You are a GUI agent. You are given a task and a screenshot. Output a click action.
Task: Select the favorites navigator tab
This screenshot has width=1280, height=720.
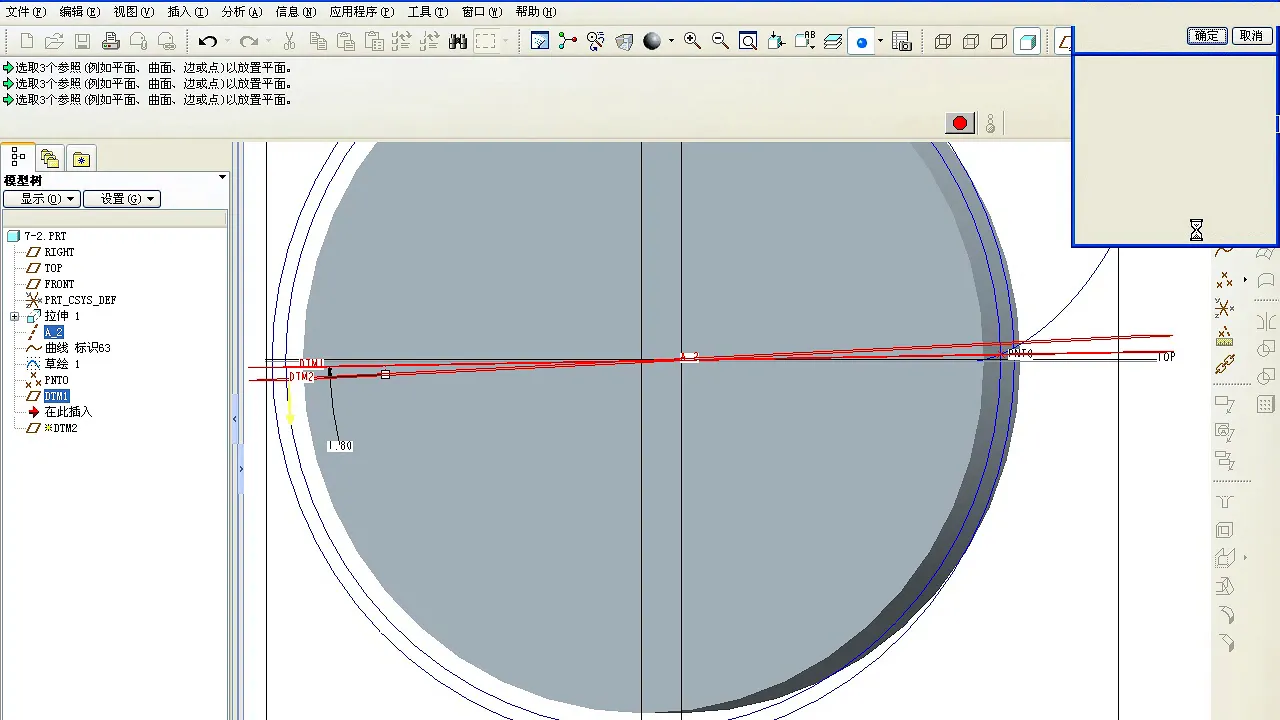coord(81,158)
